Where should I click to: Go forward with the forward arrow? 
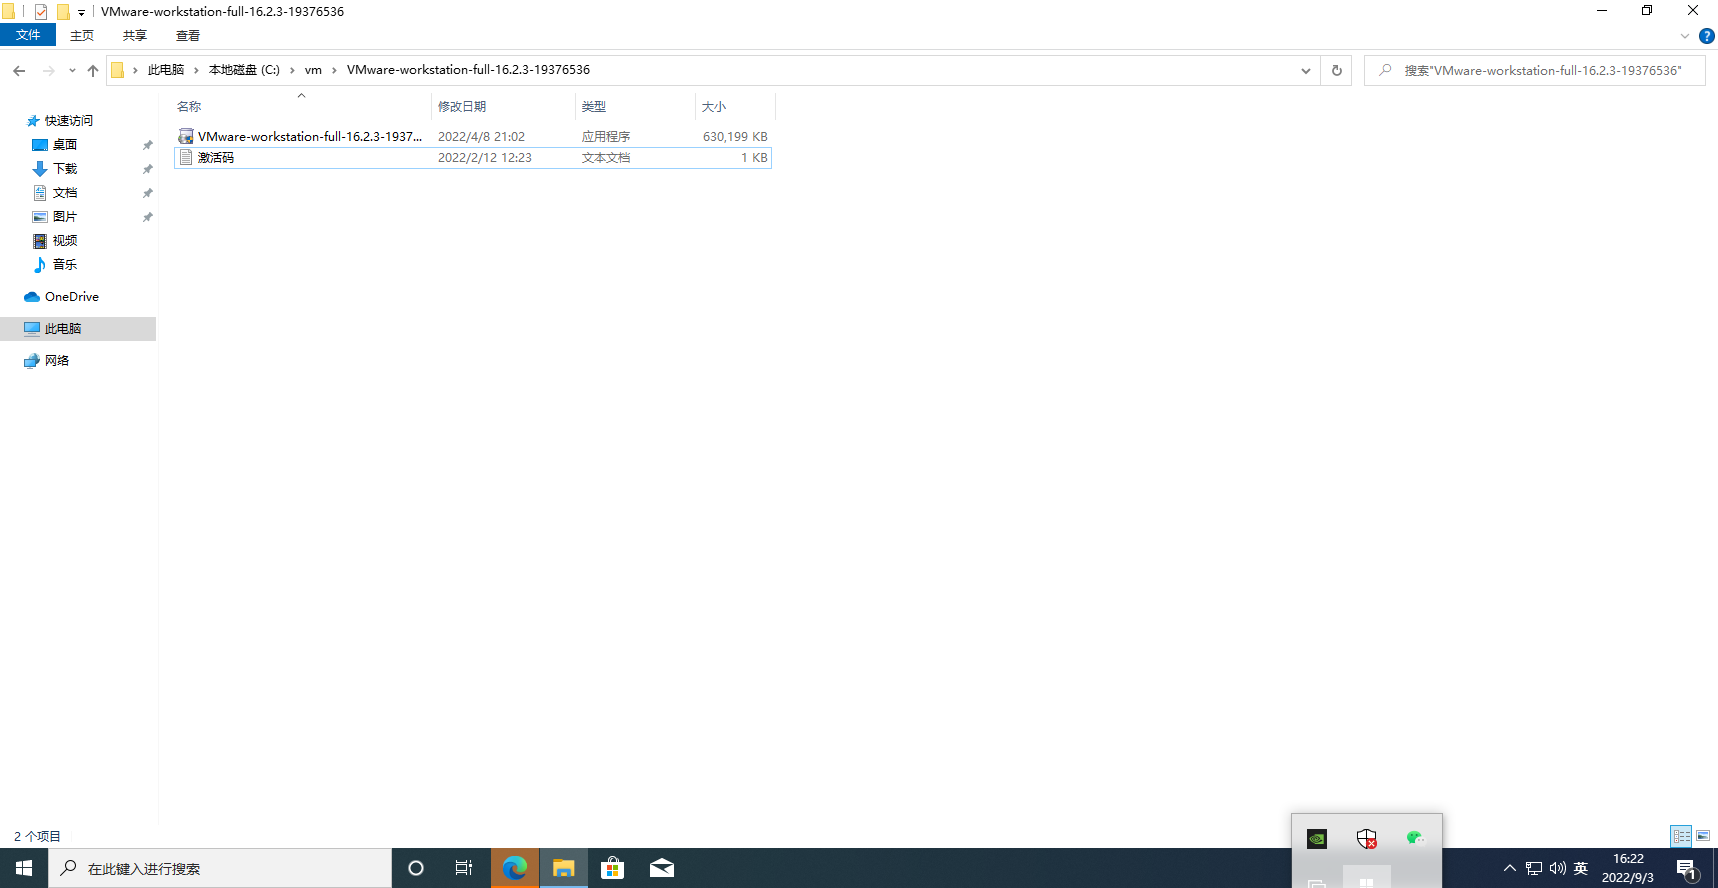[48, 70]
